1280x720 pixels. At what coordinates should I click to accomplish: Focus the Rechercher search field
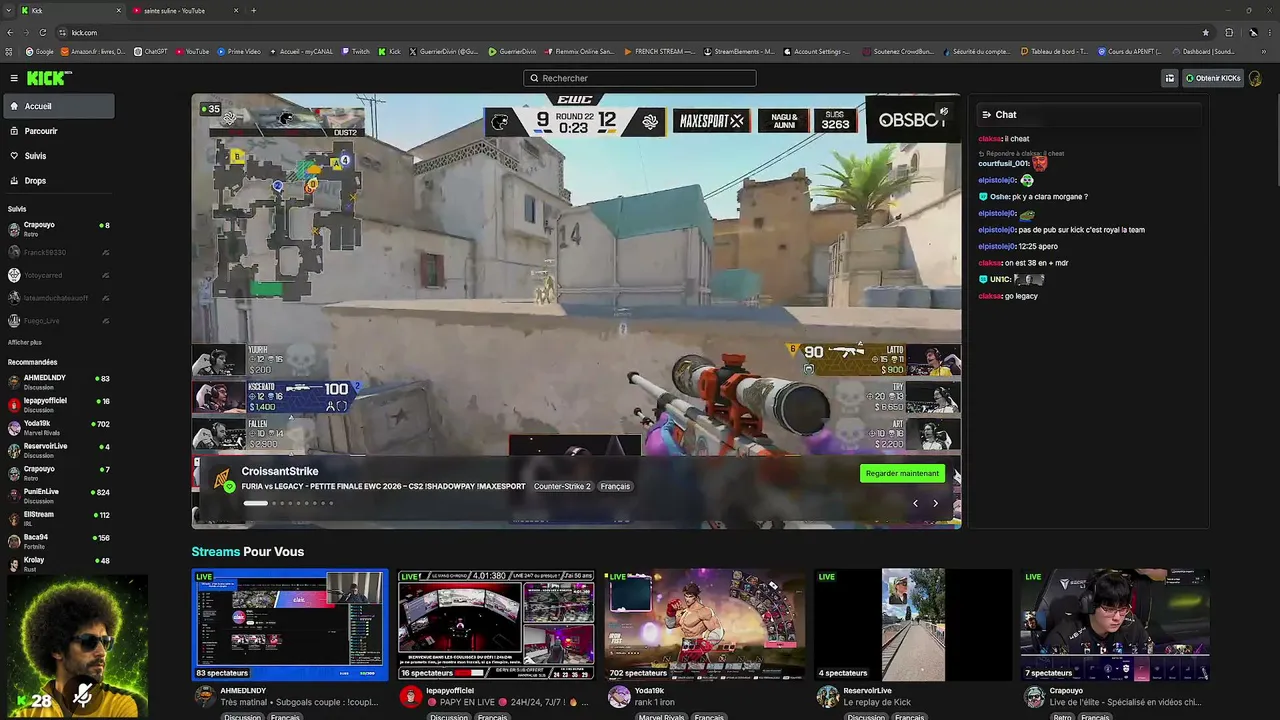[x=640, y=78]
